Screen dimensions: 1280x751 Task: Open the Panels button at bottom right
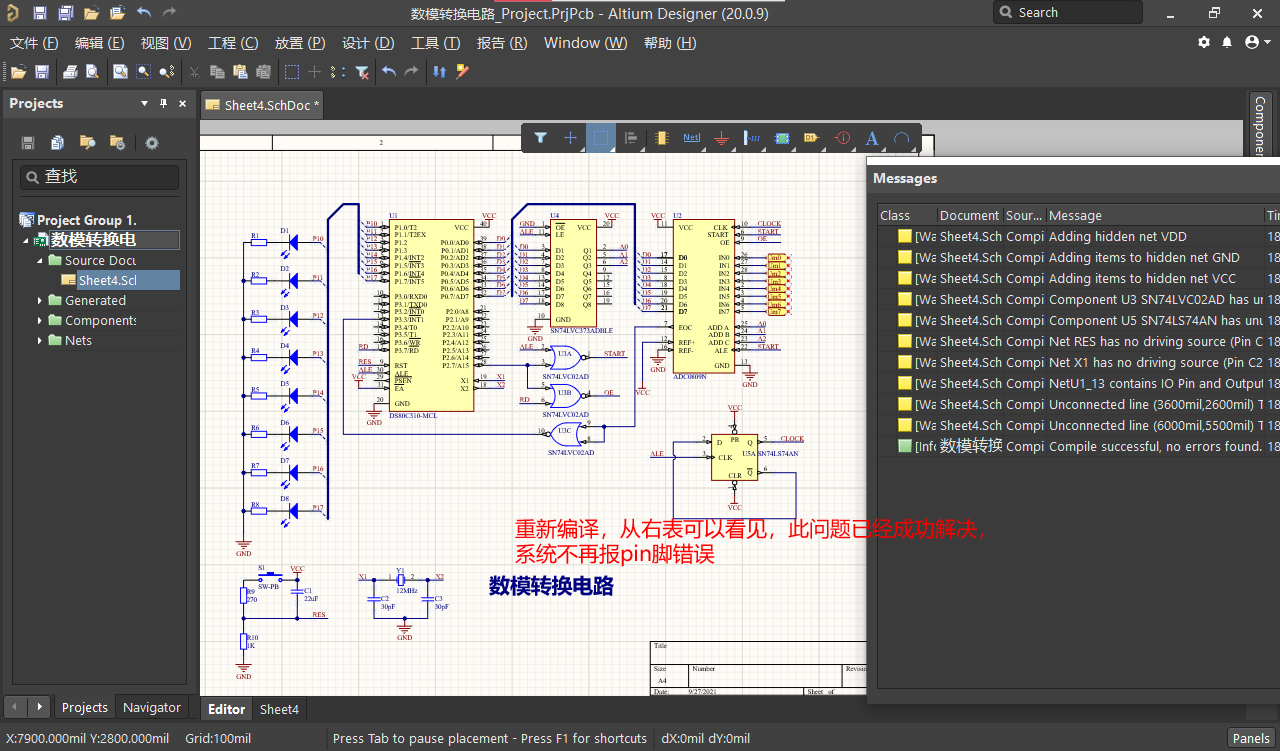[x=1251, y=738]
